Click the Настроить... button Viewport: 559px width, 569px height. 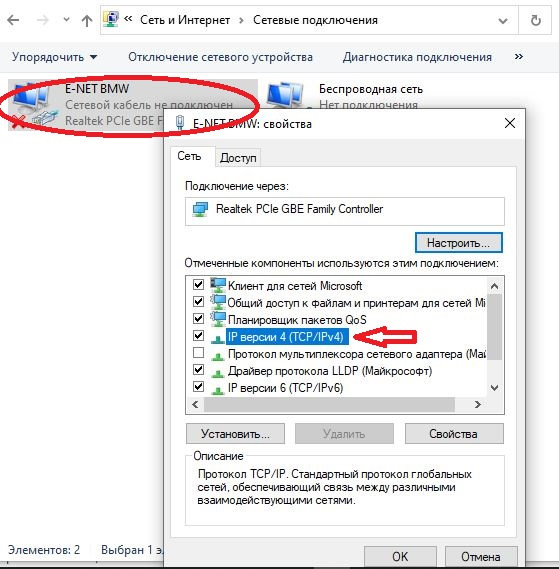click(x=458, y=243)
